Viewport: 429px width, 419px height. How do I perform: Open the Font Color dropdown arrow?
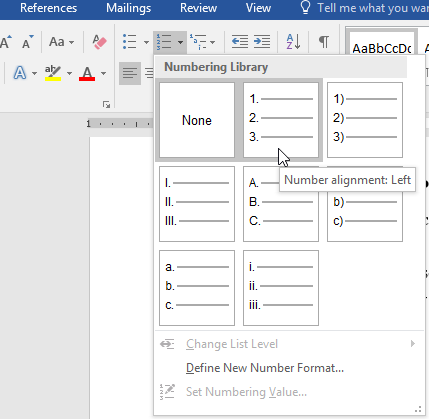pos(103,73)
